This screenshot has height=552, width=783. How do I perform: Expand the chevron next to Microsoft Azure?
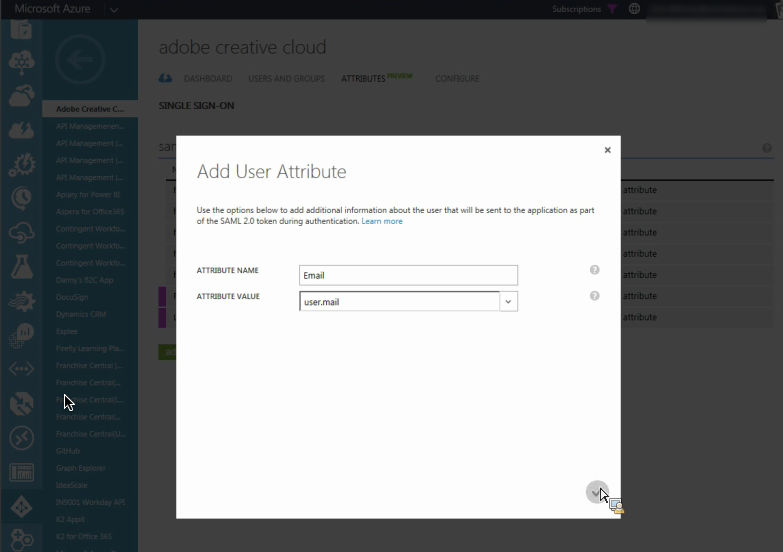click(114, 9)
